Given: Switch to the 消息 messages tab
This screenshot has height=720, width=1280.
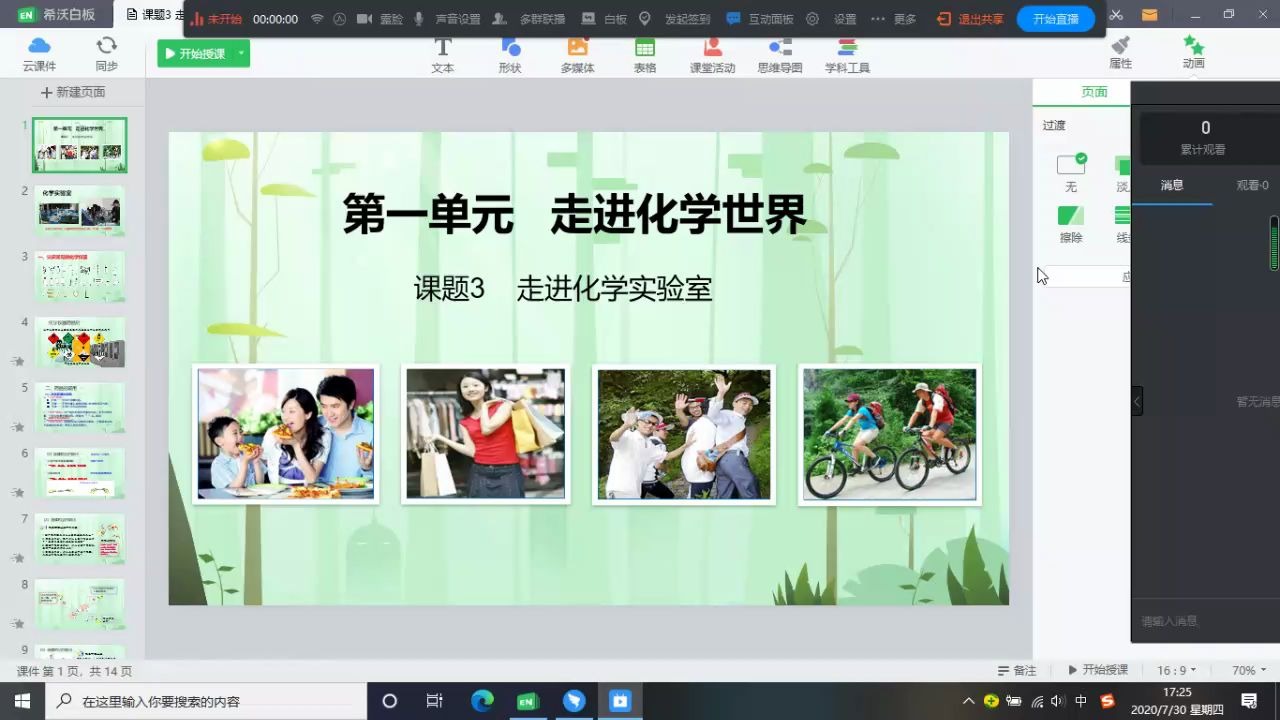Looking at the screenshot, I should tap(1172, 185).
